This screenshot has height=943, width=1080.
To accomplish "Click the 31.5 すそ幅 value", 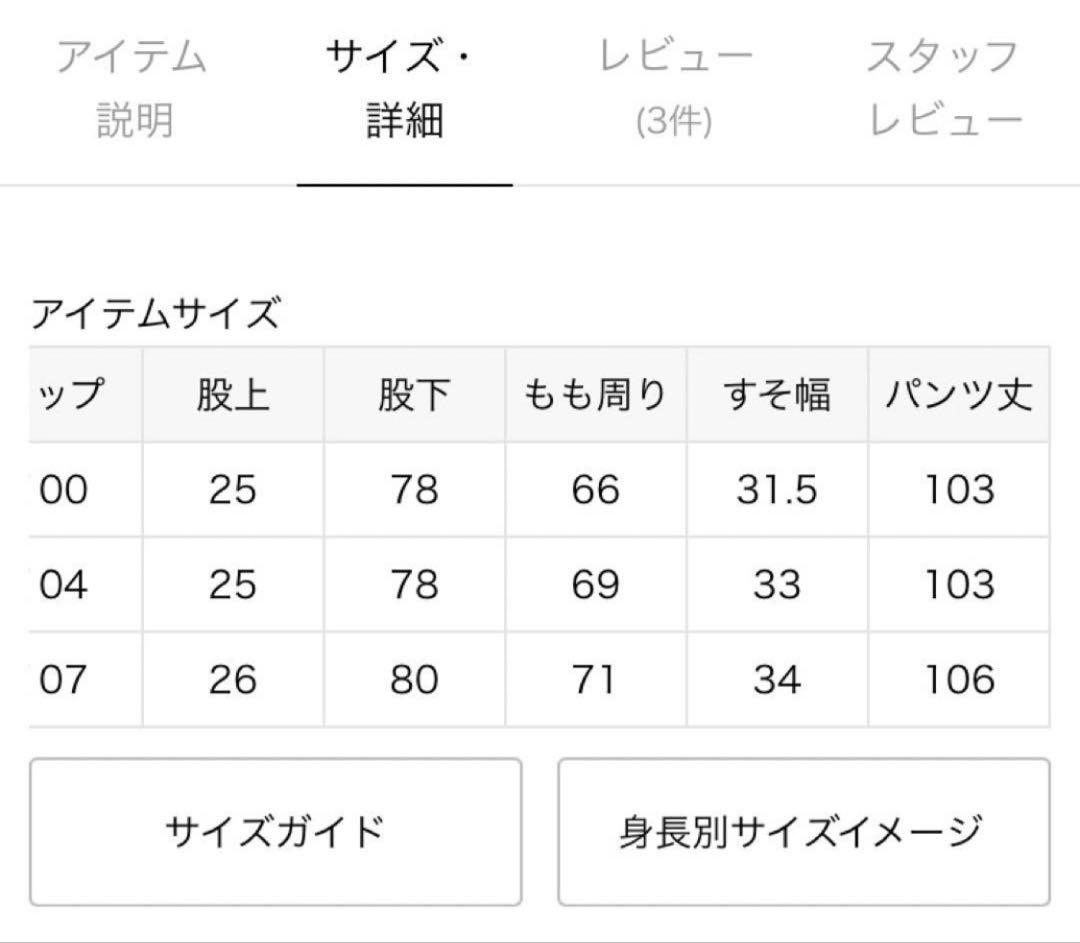I will (x=779, y=489).
